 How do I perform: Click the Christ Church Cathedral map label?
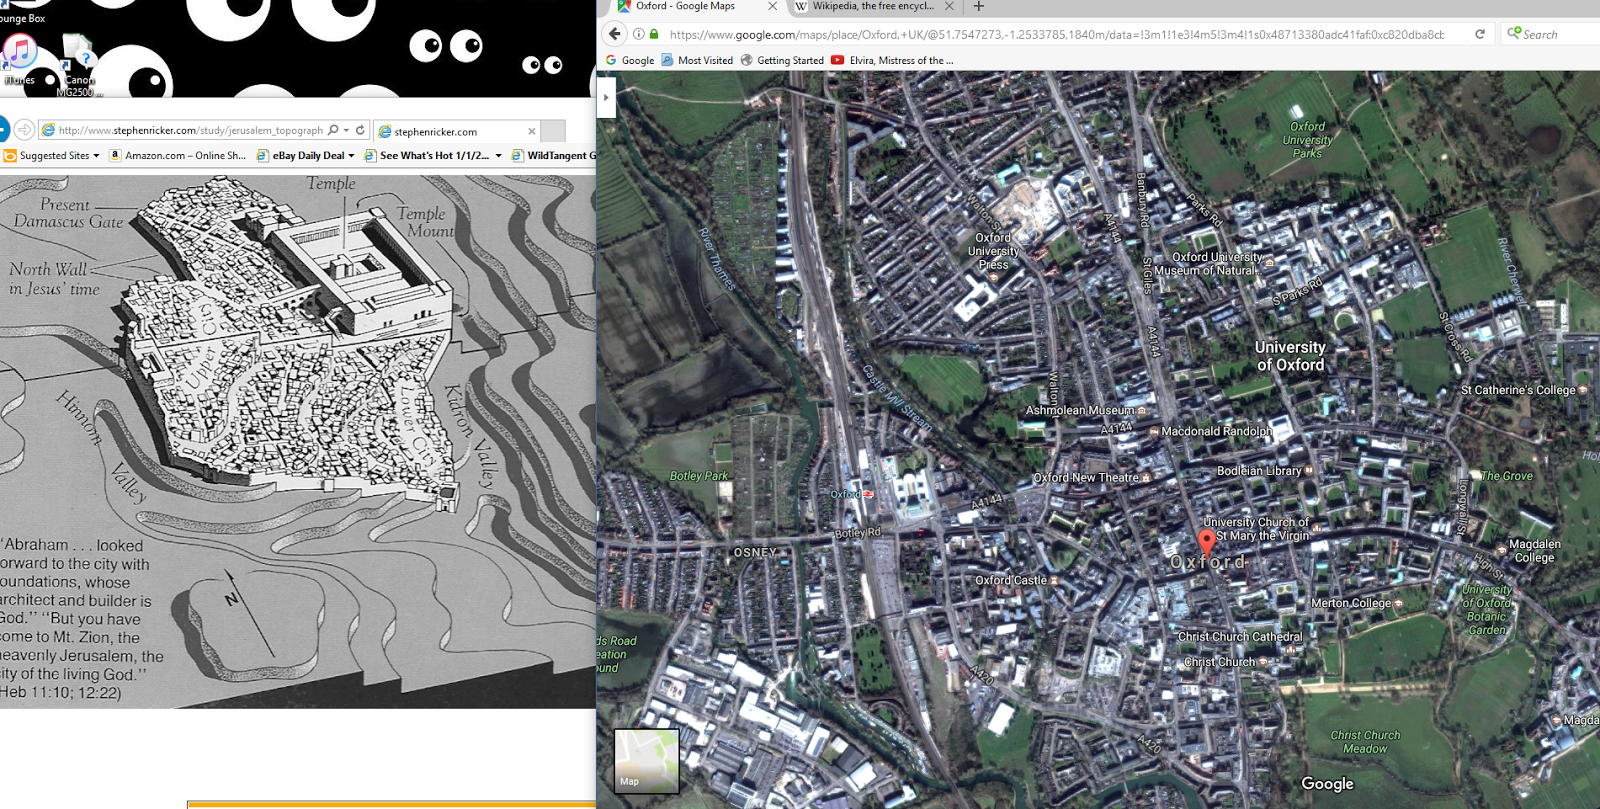tap(1240, 637)
